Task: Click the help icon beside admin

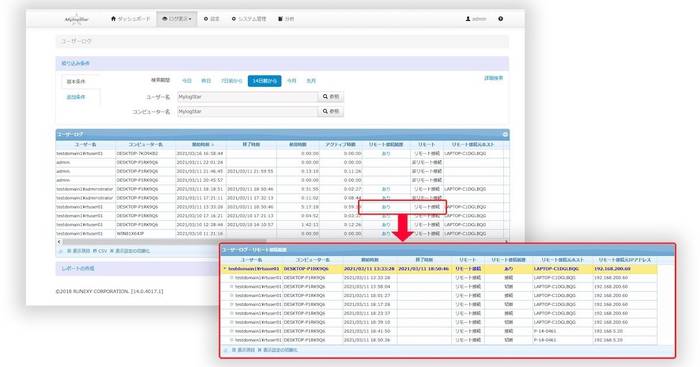Action: coord(500,19)
